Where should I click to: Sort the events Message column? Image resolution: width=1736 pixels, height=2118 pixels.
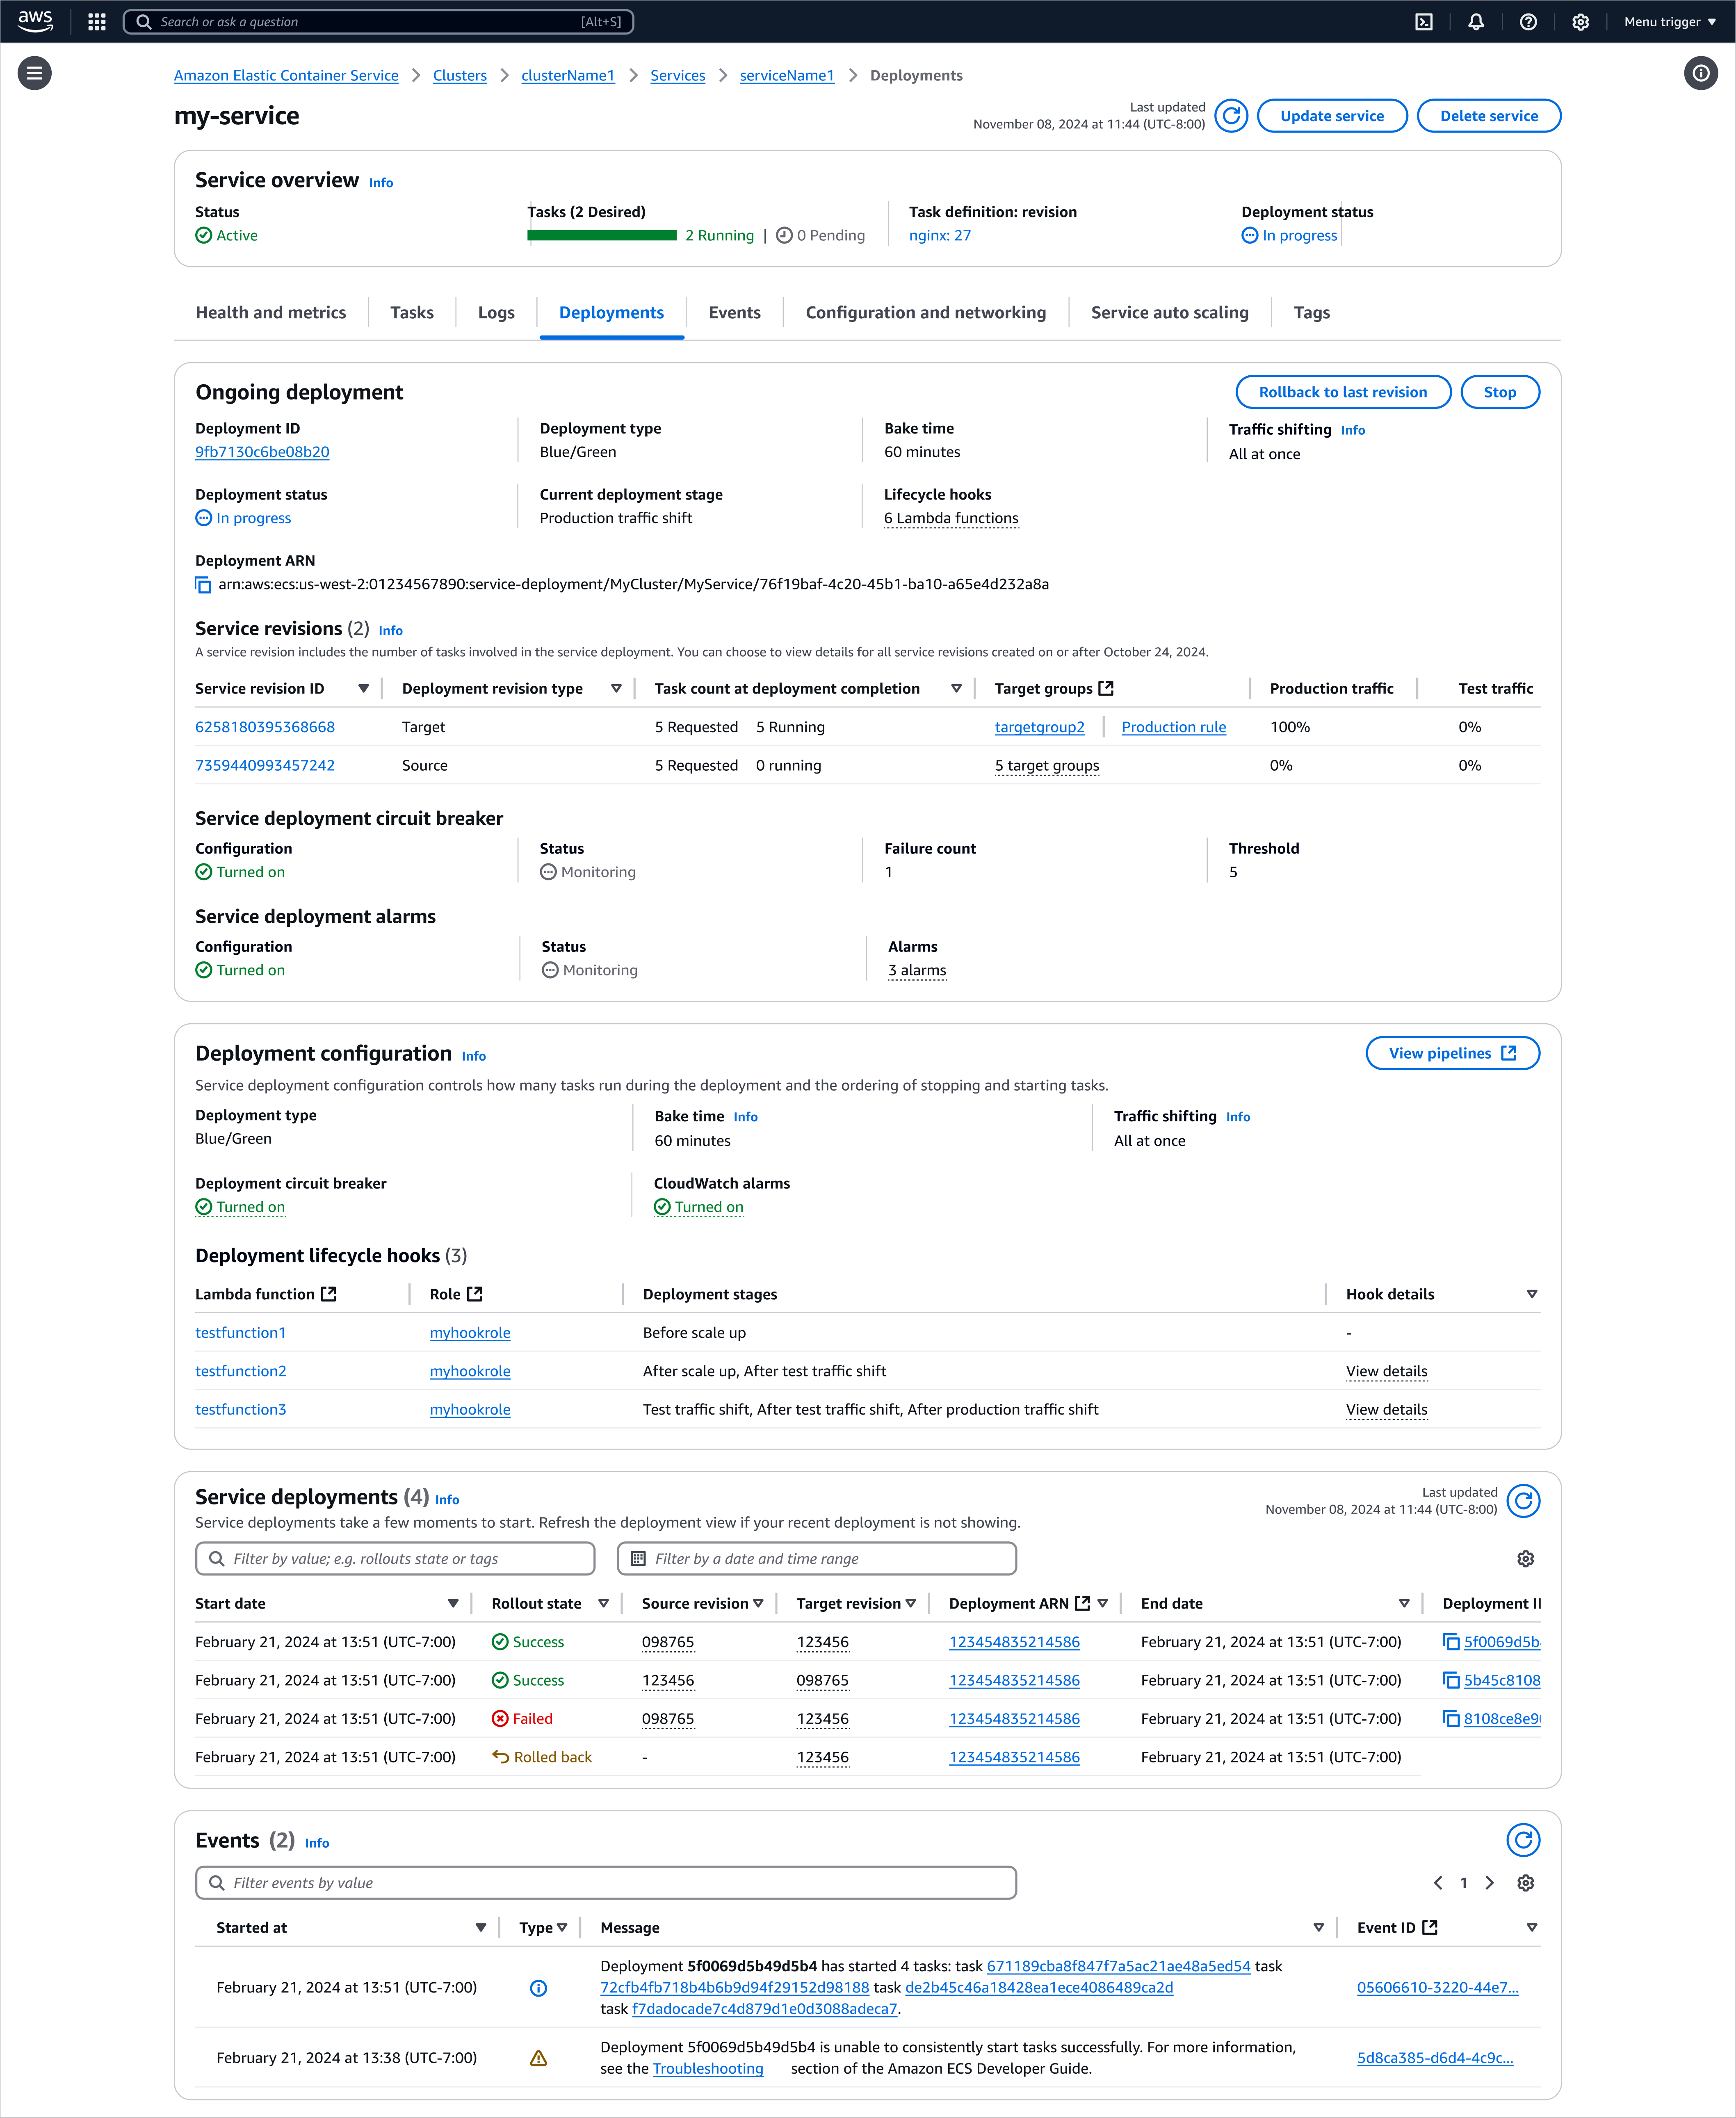pos(1318,1928)
